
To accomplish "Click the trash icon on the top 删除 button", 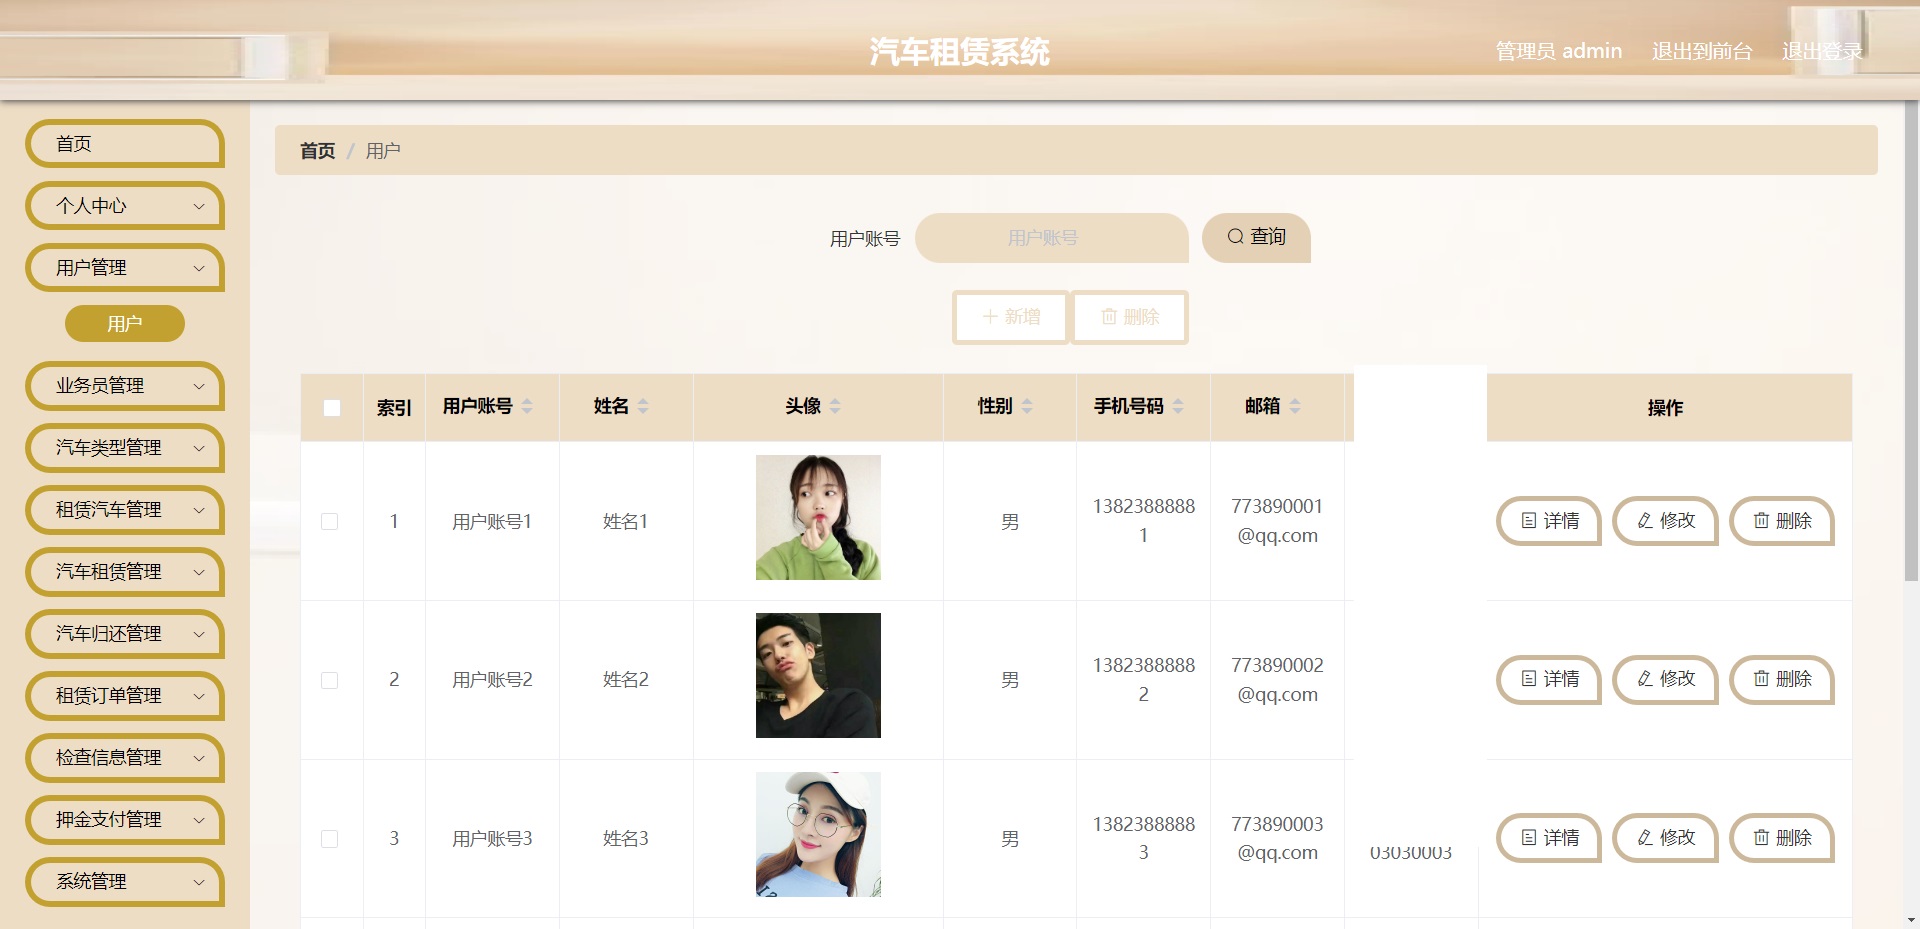I will pyautogui.click(x=1109, y=317).
